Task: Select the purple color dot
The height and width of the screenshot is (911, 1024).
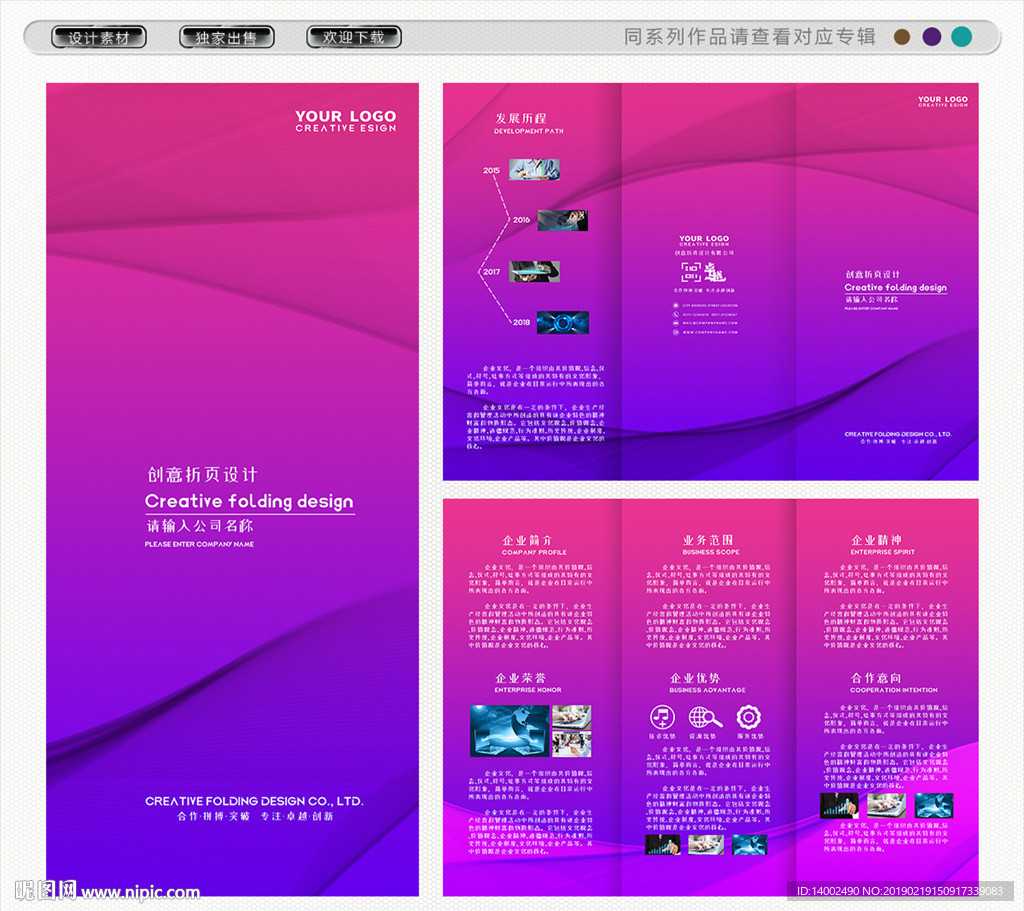Action: point(932,37)
